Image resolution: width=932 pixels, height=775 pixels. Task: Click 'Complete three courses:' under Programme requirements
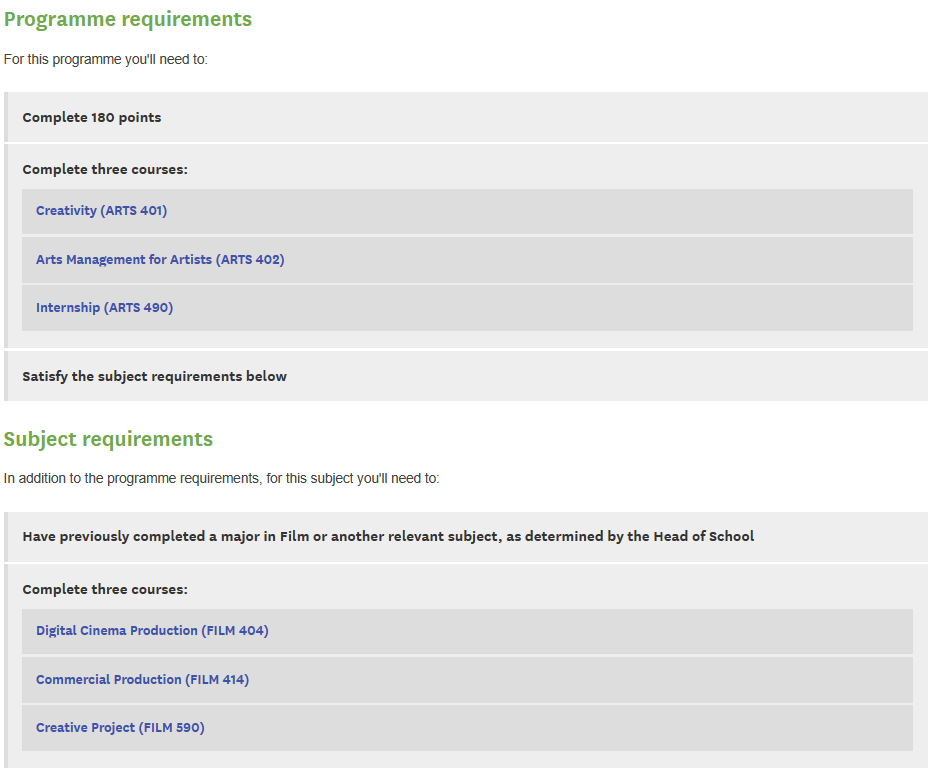(105, 170)
